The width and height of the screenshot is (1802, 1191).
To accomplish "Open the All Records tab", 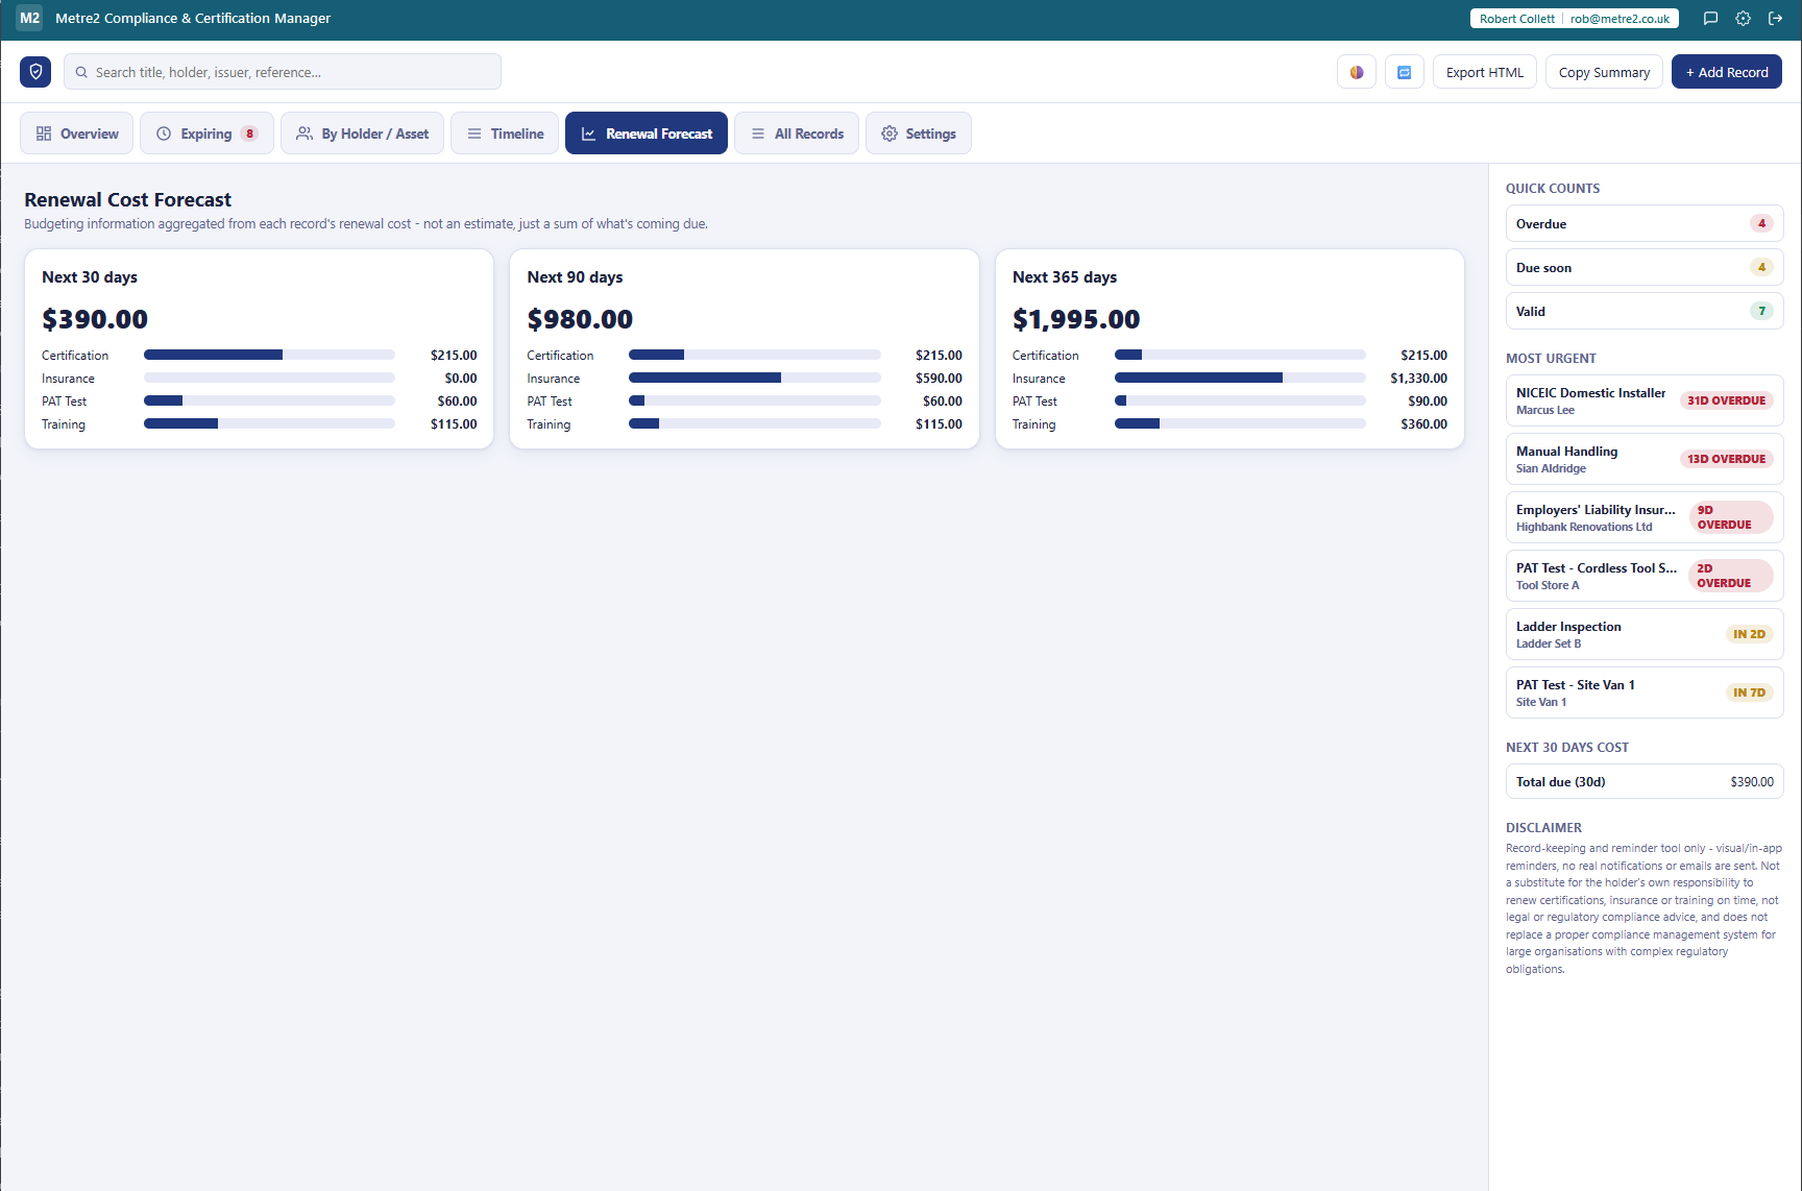I will pos(796,133).
